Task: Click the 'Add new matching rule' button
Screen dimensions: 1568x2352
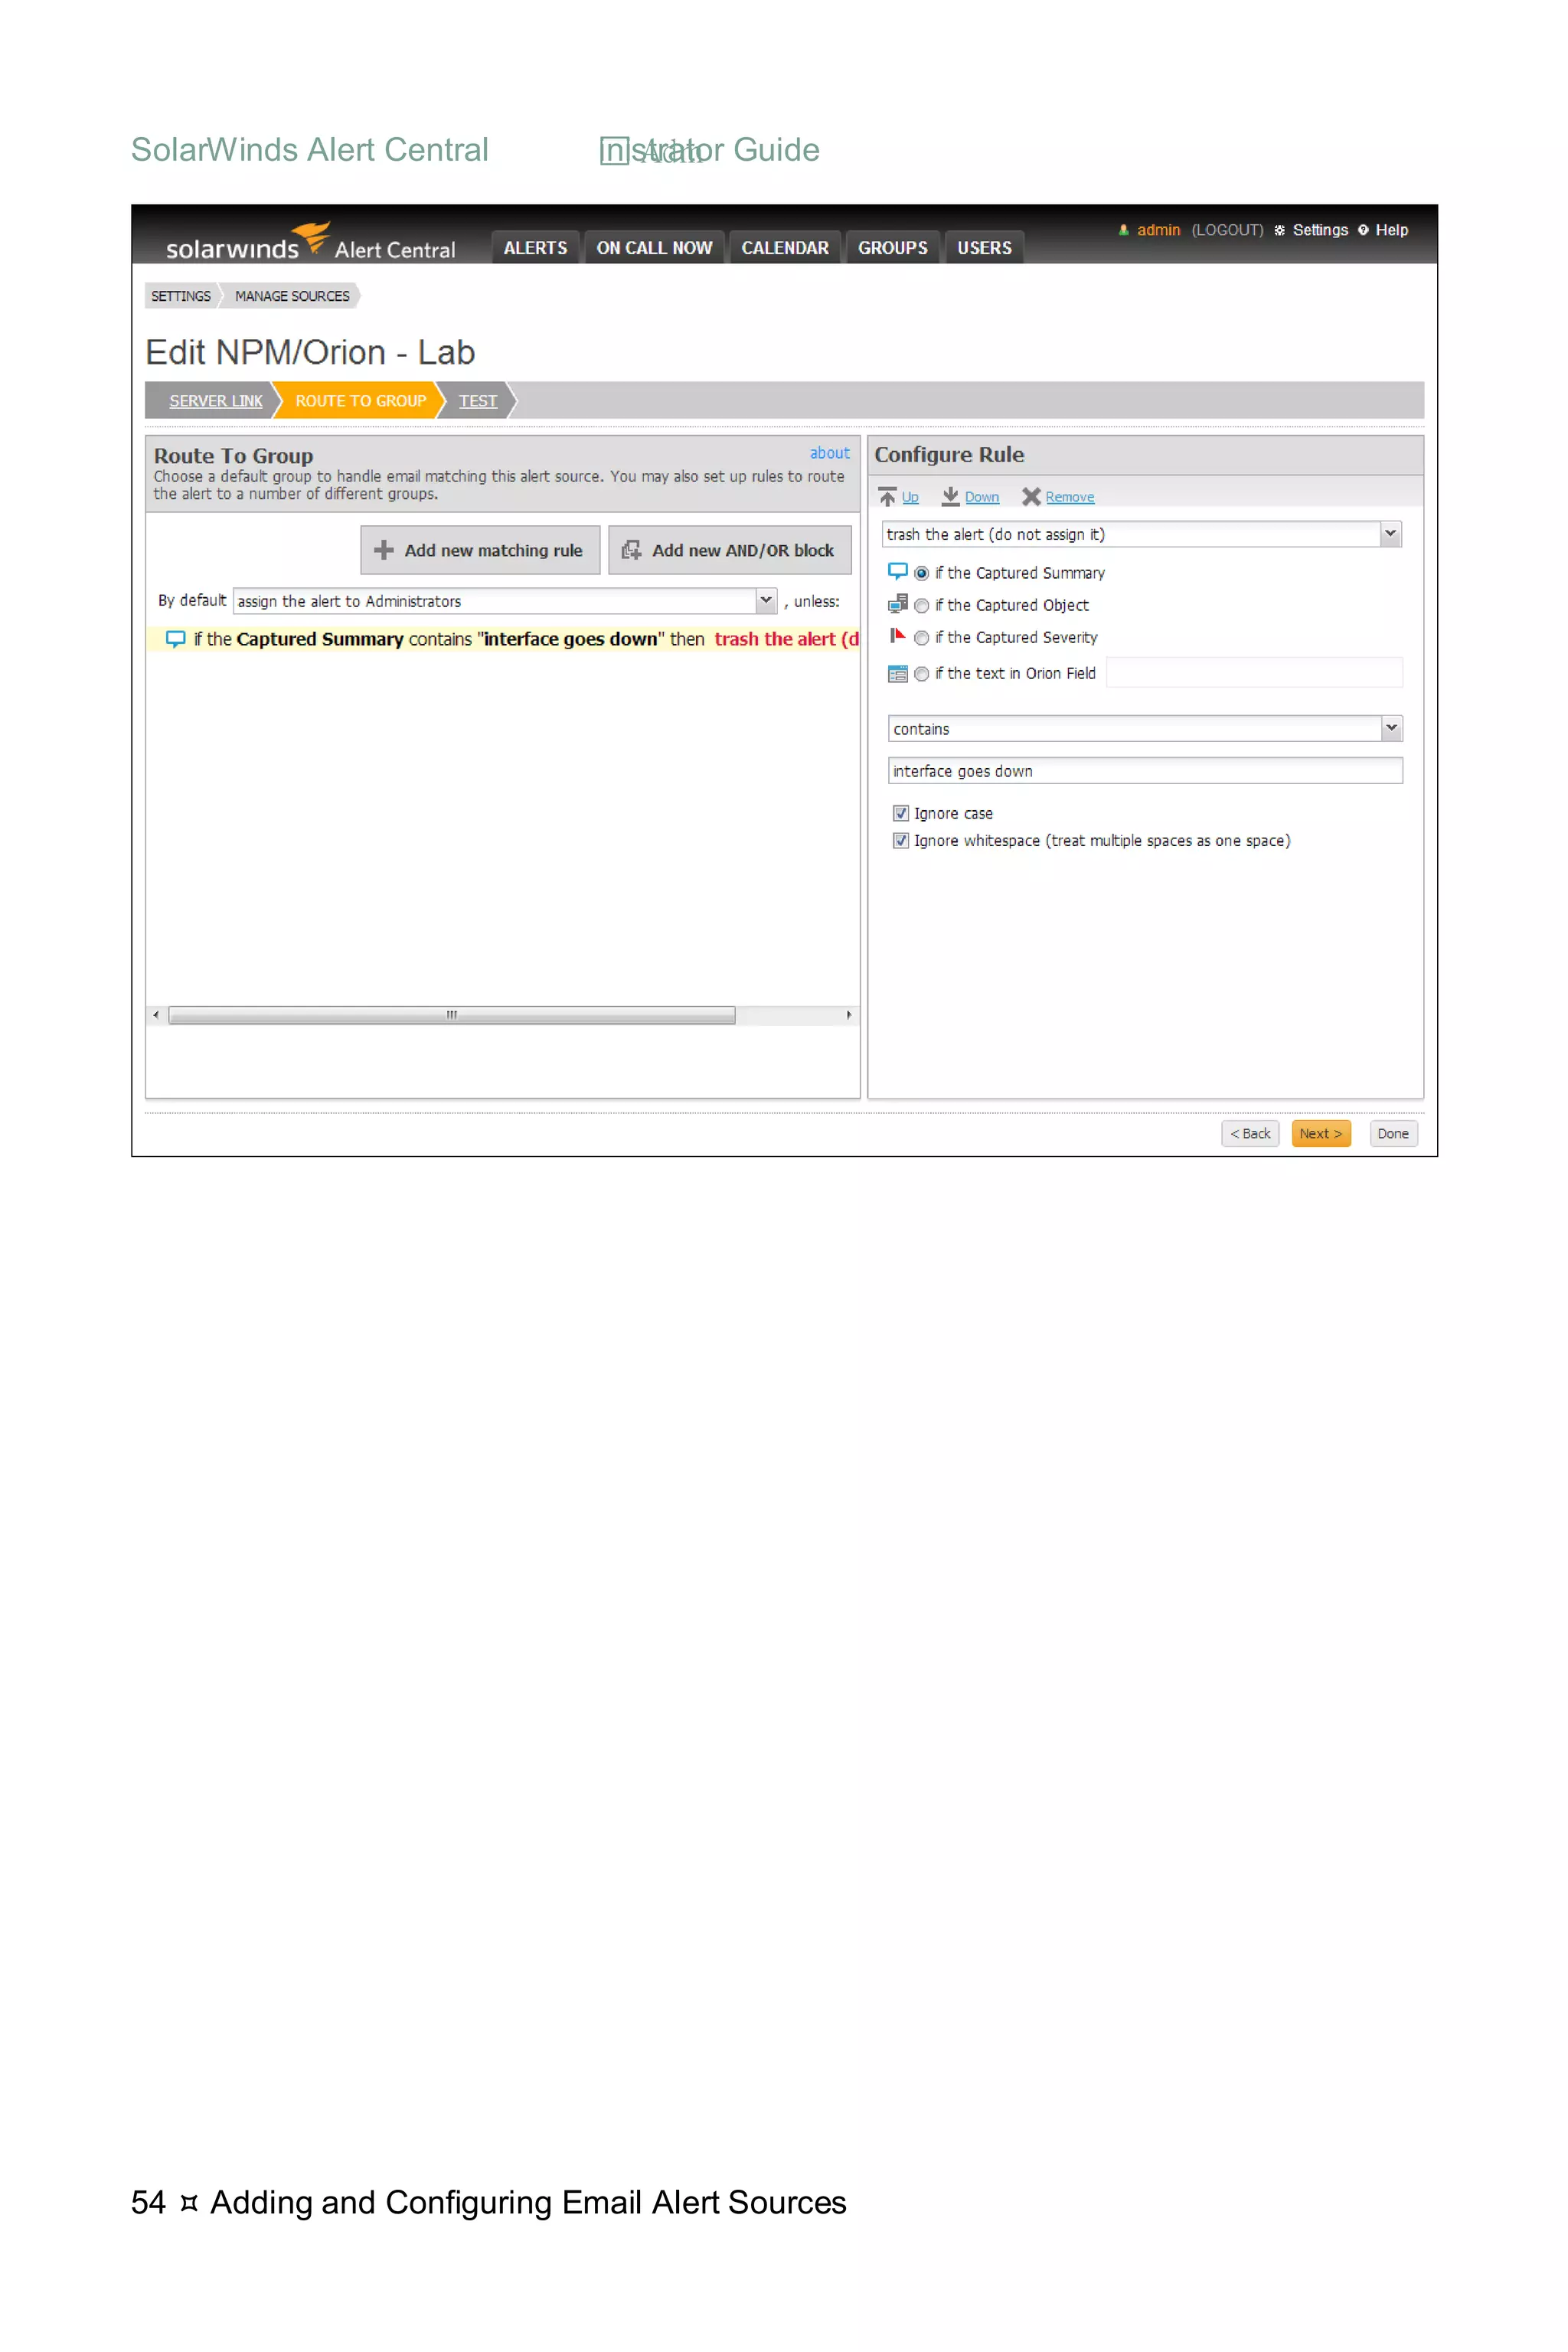Action: [480, 550]
